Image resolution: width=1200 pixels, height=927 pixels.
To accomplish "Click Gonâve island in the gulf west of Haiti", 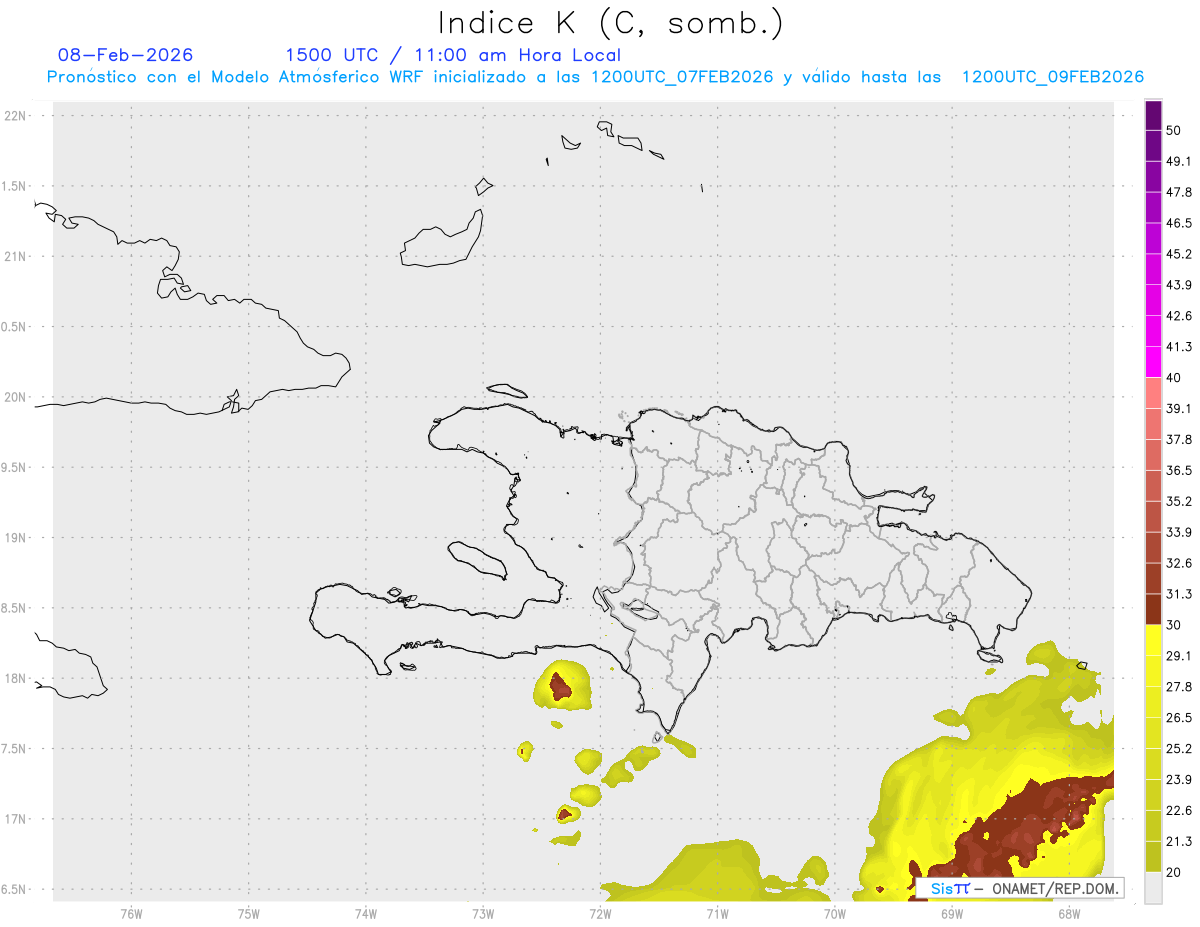I will click(476, 559).
